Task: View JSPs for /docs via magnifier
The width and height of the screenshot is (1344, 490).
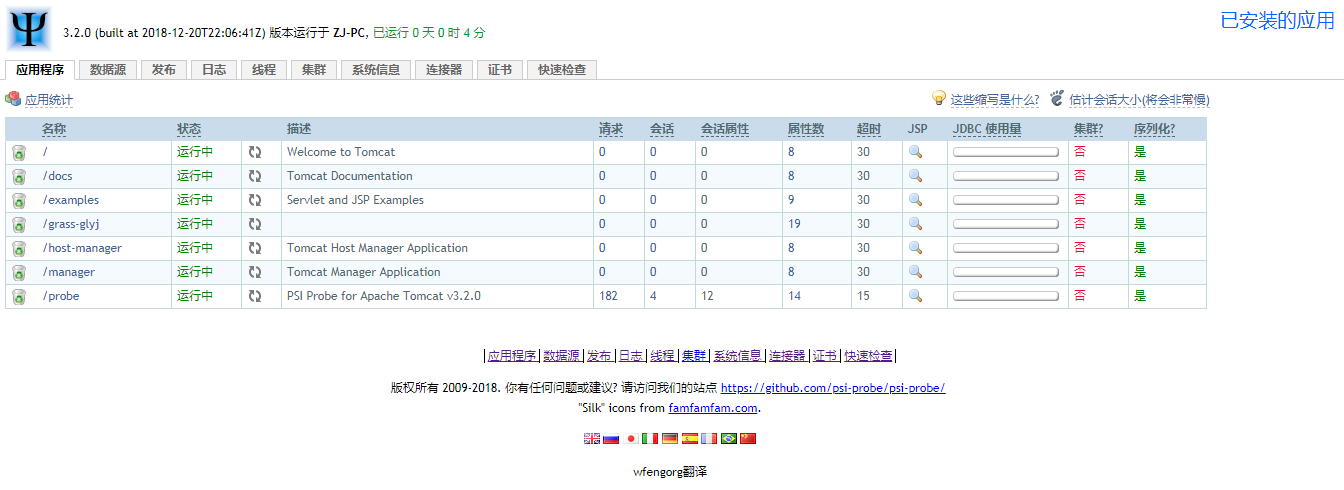Action: [915, 176]
